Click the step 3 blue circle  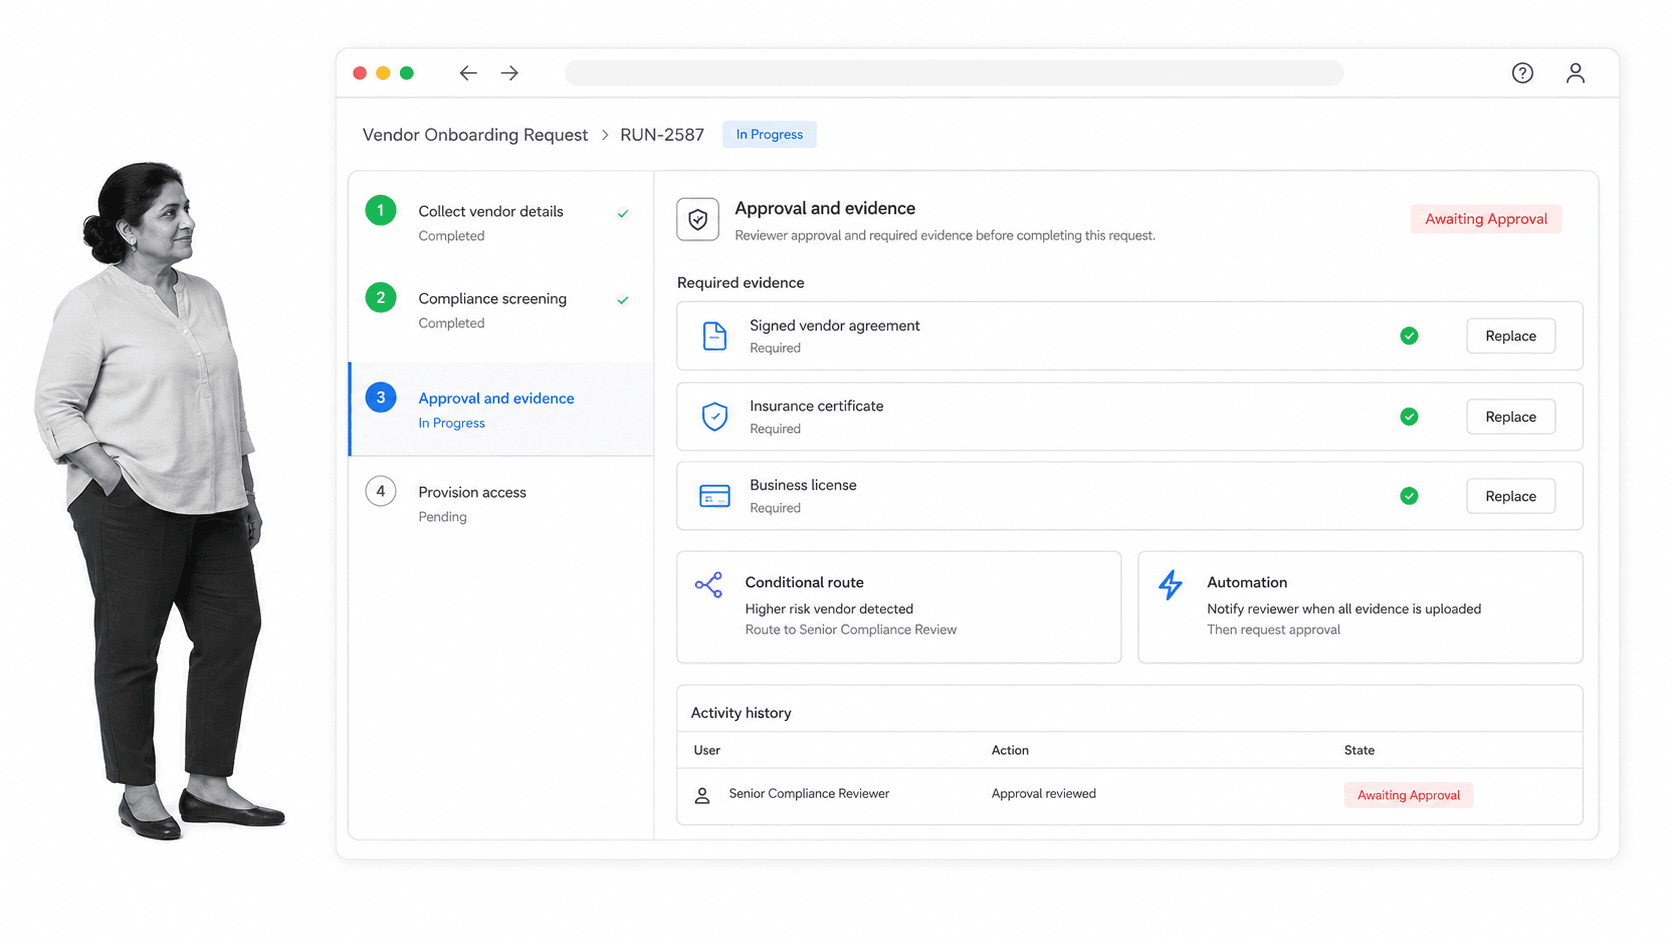[381, 398]
